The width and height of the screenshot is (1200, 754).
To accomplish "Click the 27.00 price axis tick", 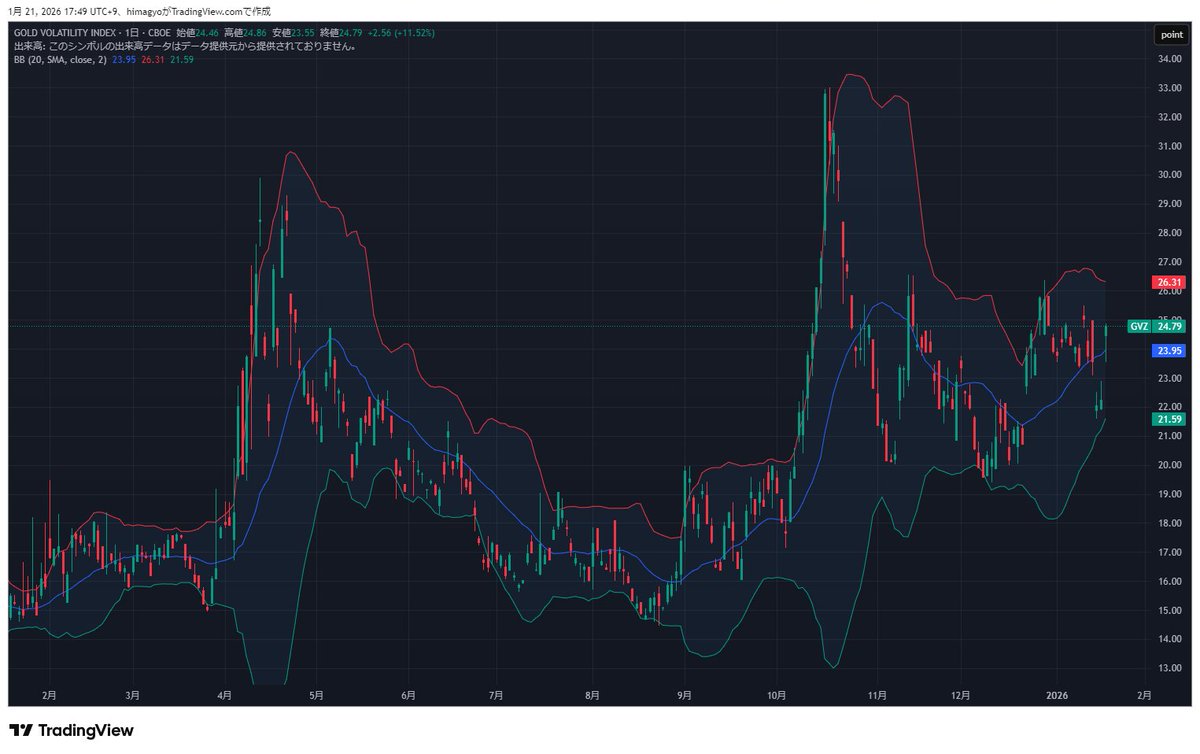I will click(x=1170, y=262).
